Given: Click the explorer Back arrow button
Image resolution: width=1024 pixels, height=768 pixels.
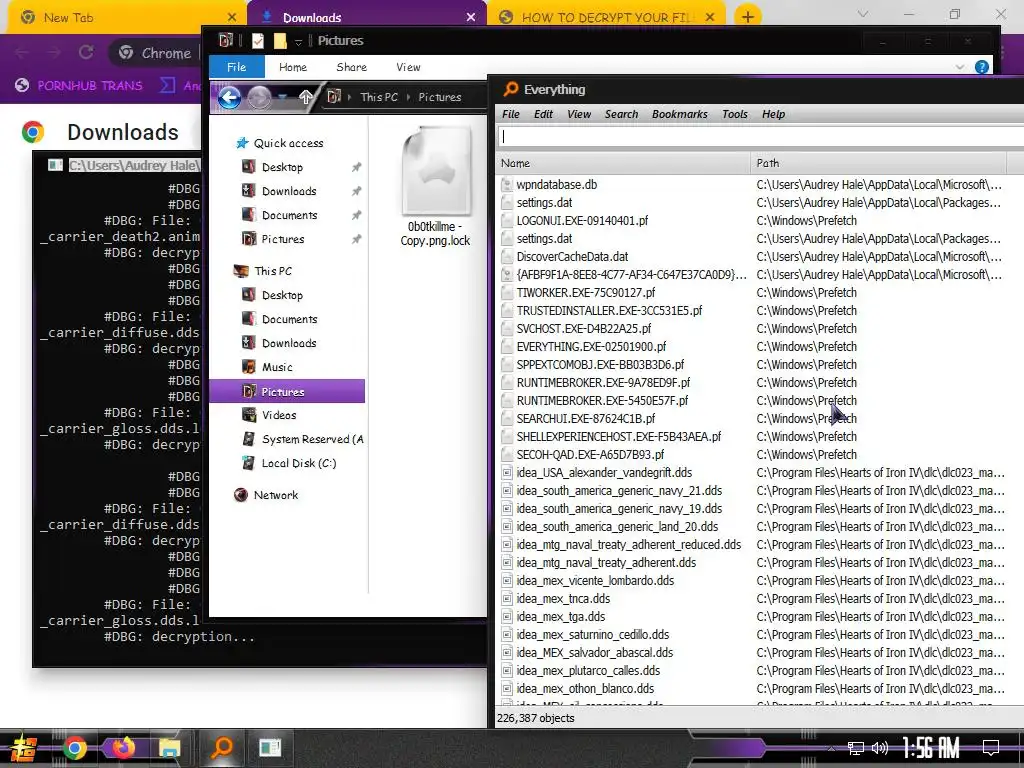Looking at the screenshot, I should [229, 98].
